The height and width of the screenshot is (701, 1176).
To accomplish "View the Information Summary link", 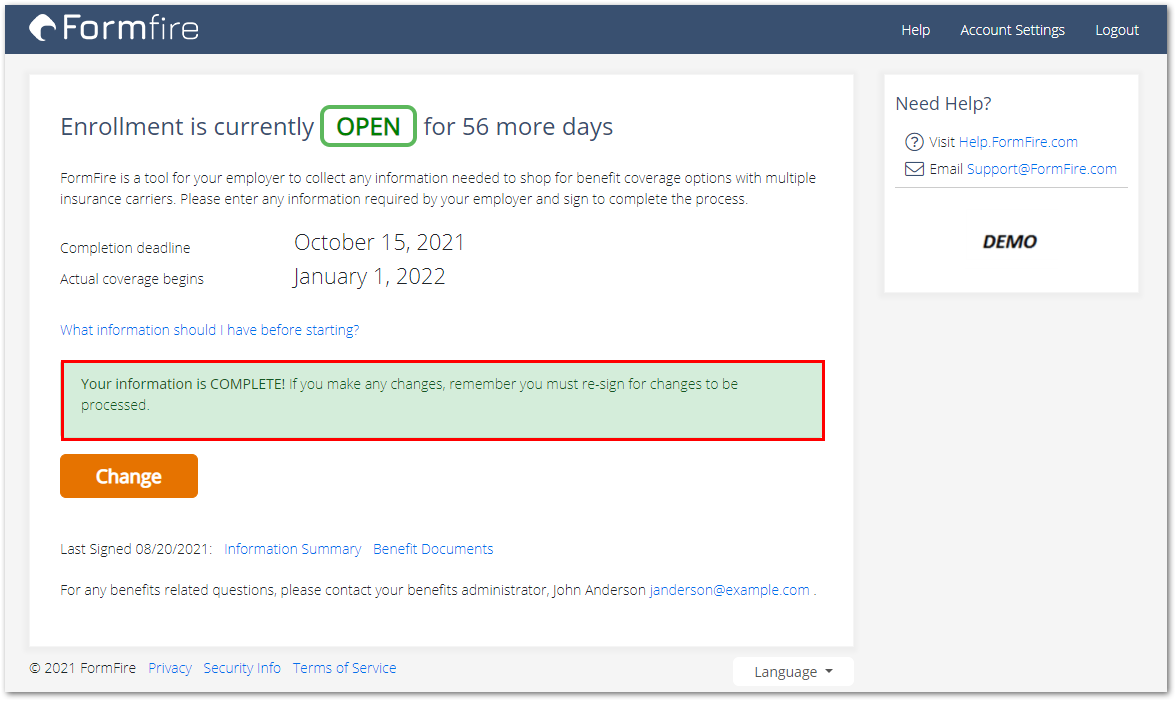I will (292, 549).
